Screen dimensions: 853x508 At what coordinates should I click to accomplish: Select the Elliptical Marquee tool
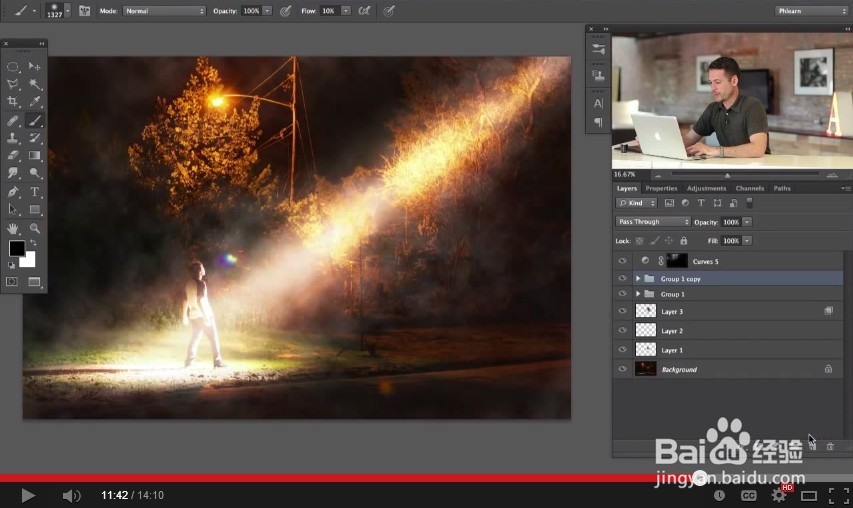pos(13,66)
